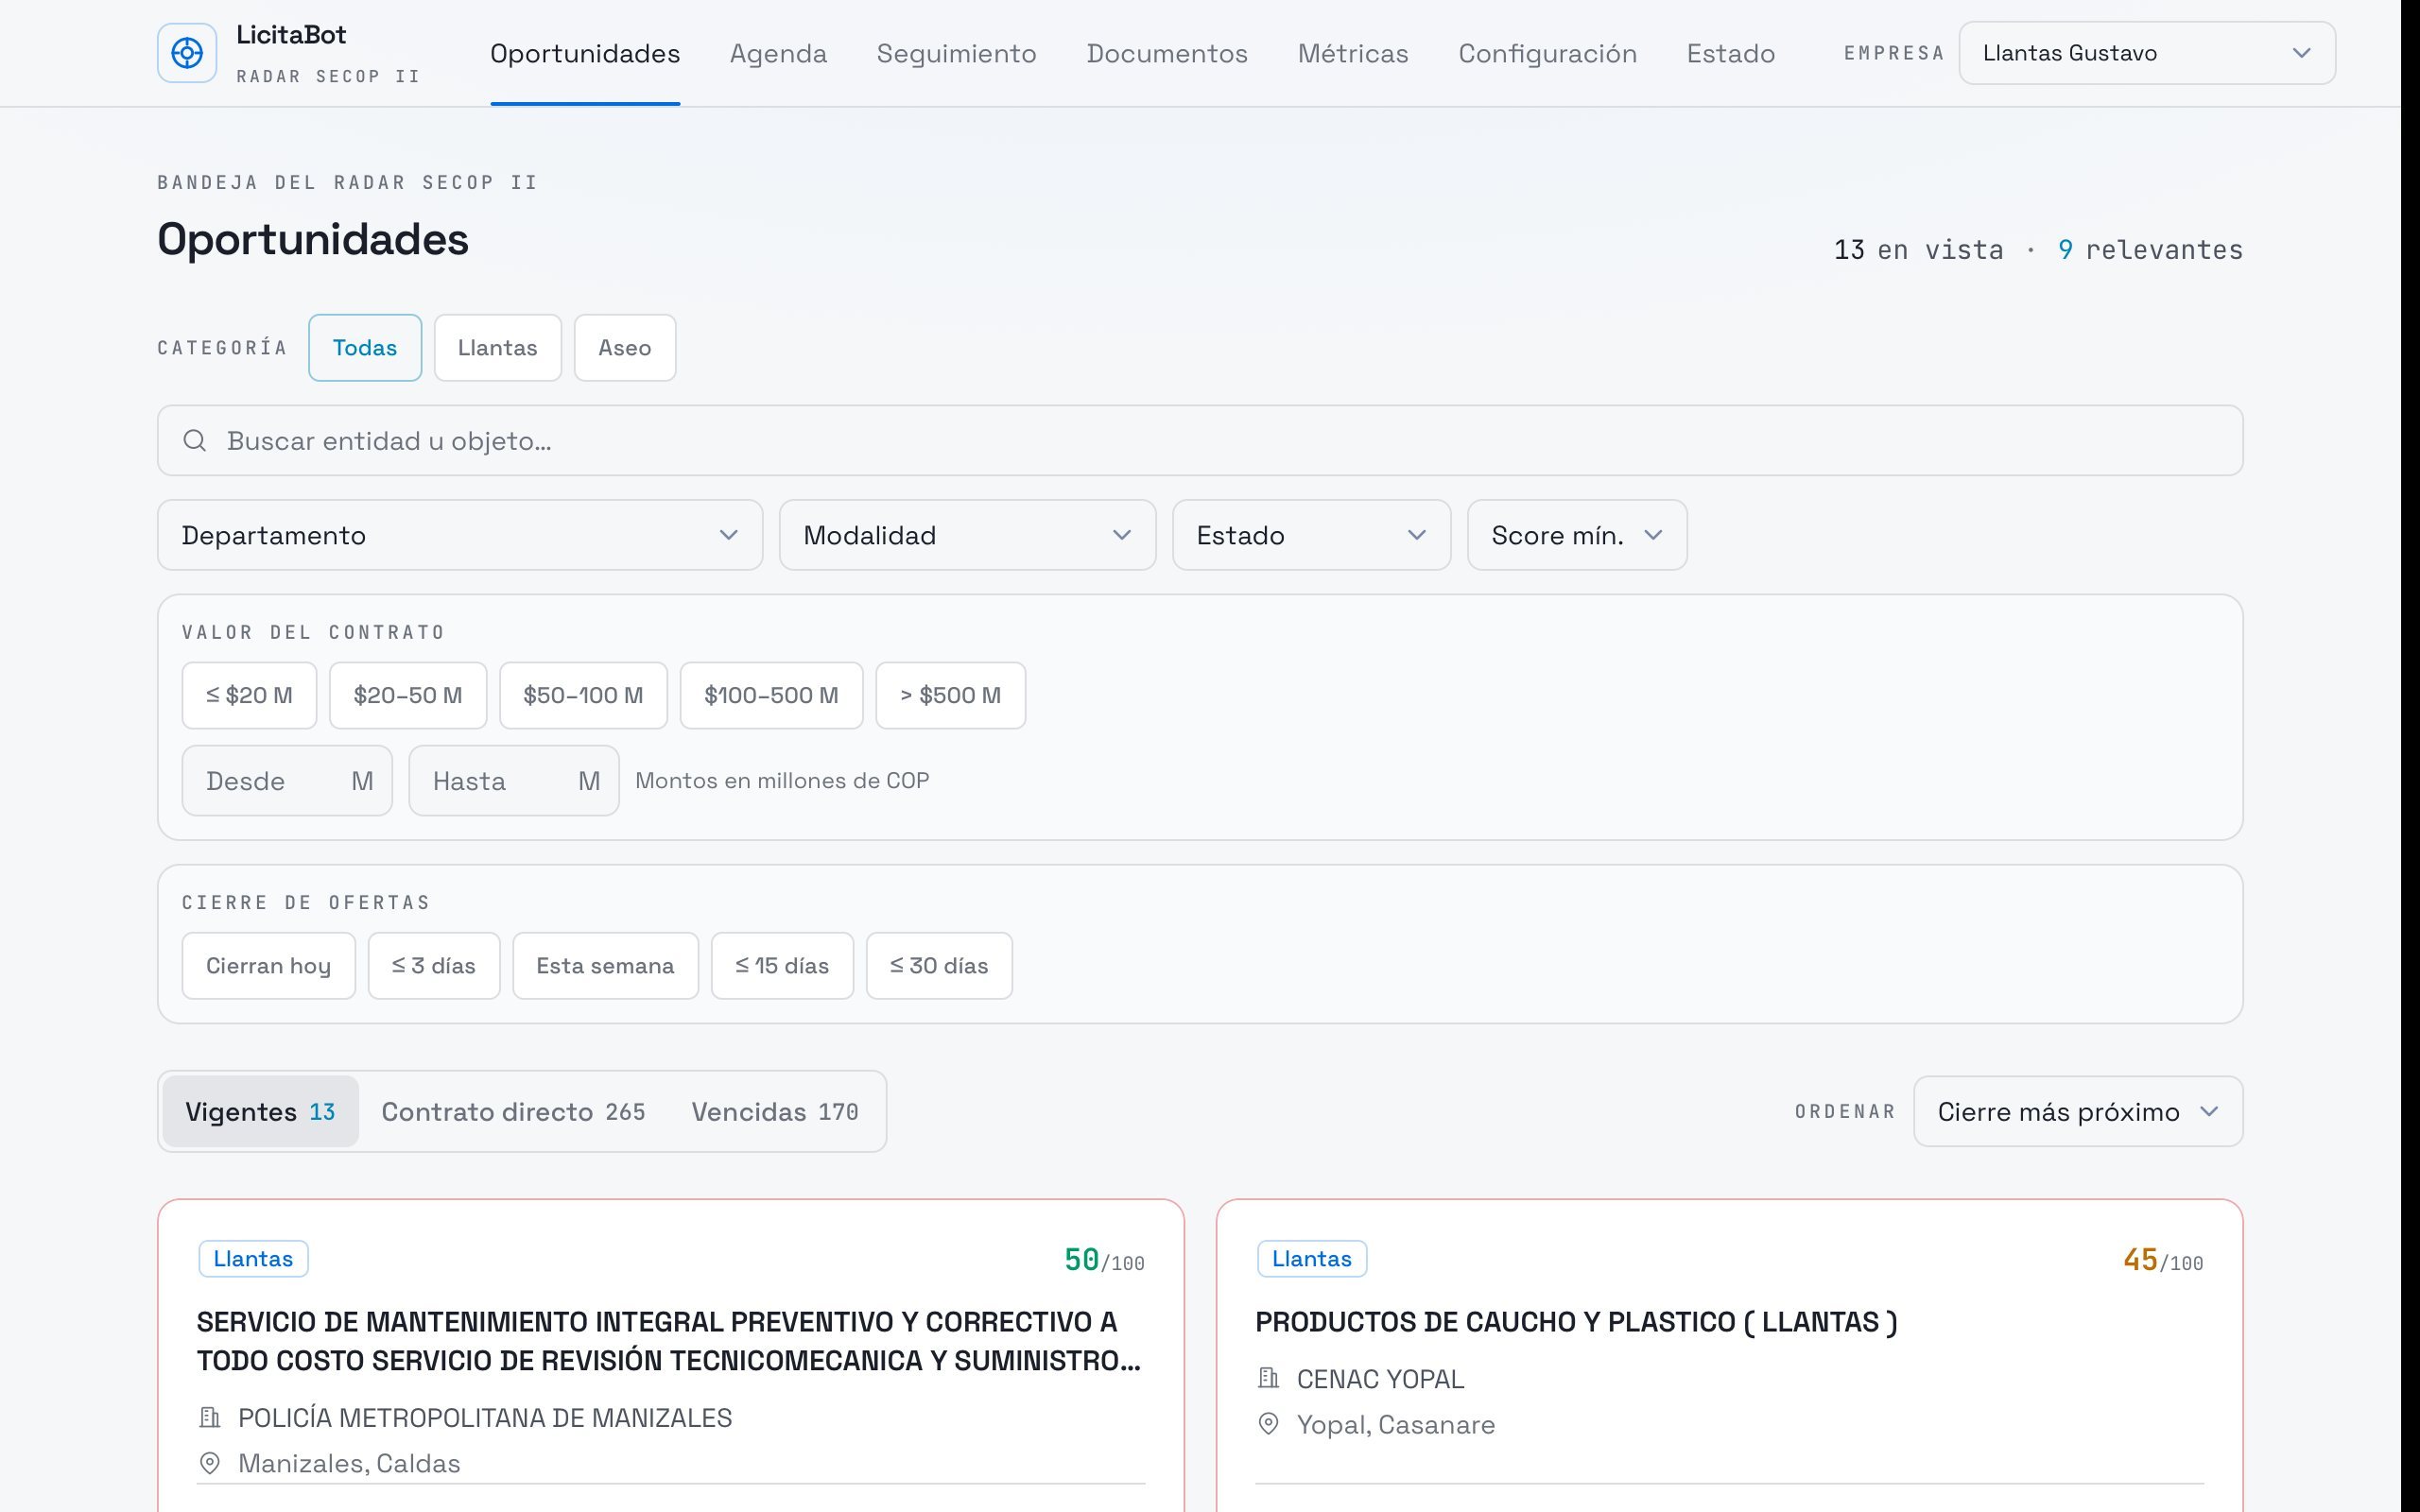Toggle the $50–100 M value filter

pyautogui.click(x=583, y=695)
